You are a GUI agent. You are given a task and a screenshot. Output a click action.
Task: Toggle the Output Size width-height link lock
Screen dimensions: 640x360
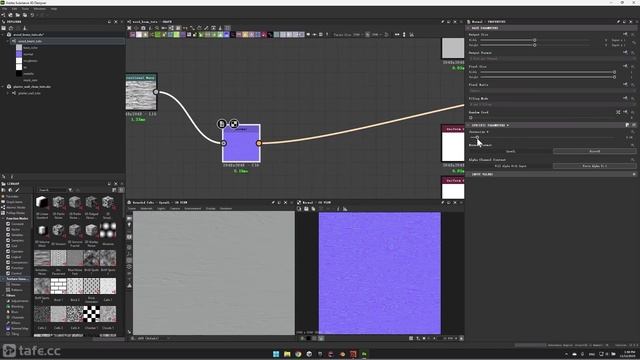tap(633, 42)
